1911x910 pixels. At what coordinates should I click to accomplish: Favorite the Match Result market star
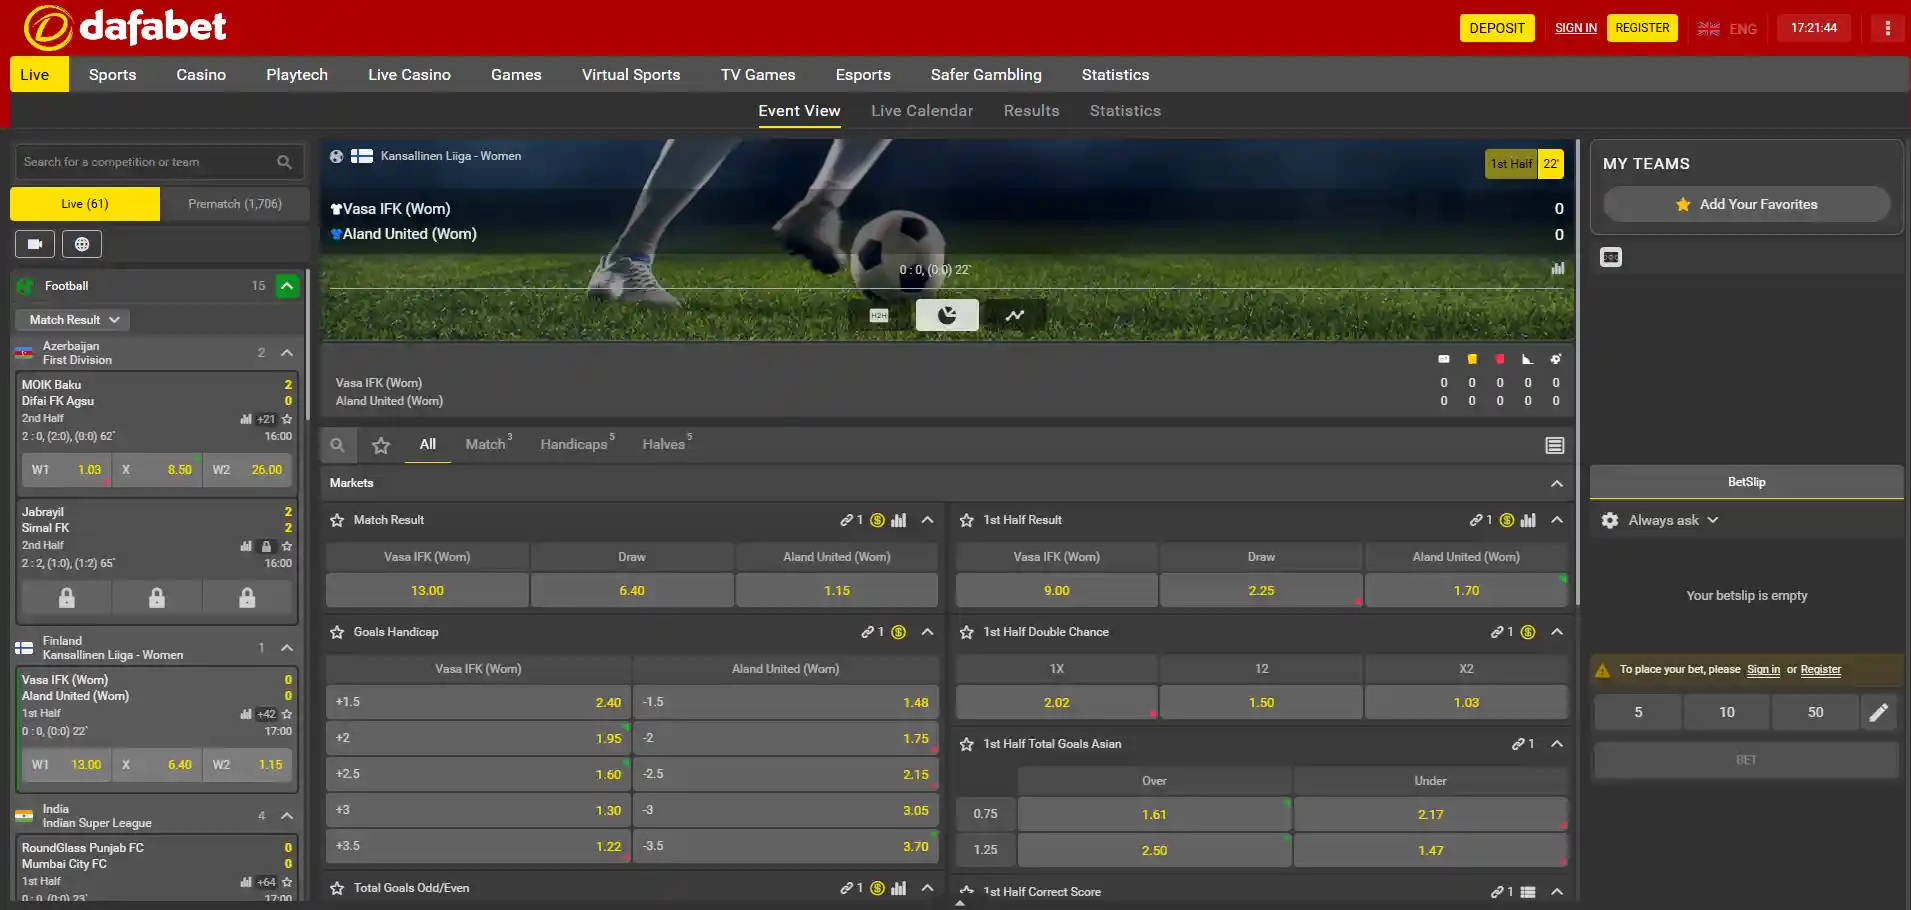pos(337,520)
